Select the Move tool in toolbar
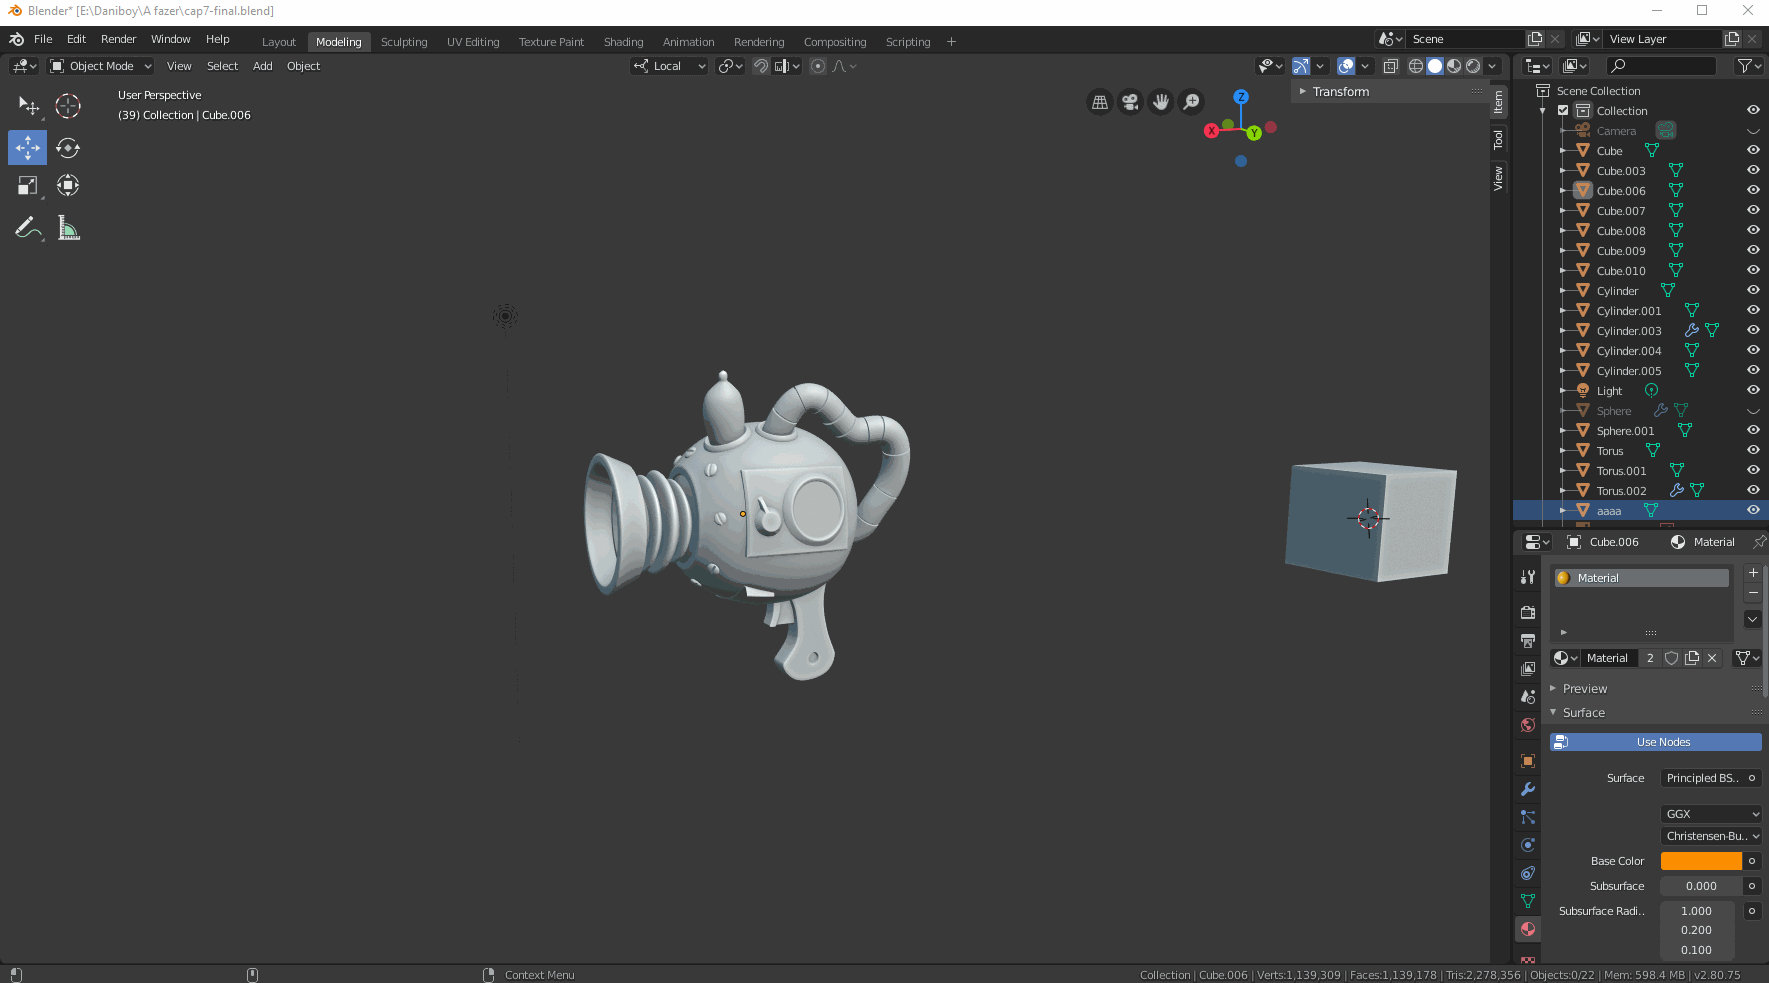This screenshot has height=983, width=1769. tap(28, 148)
